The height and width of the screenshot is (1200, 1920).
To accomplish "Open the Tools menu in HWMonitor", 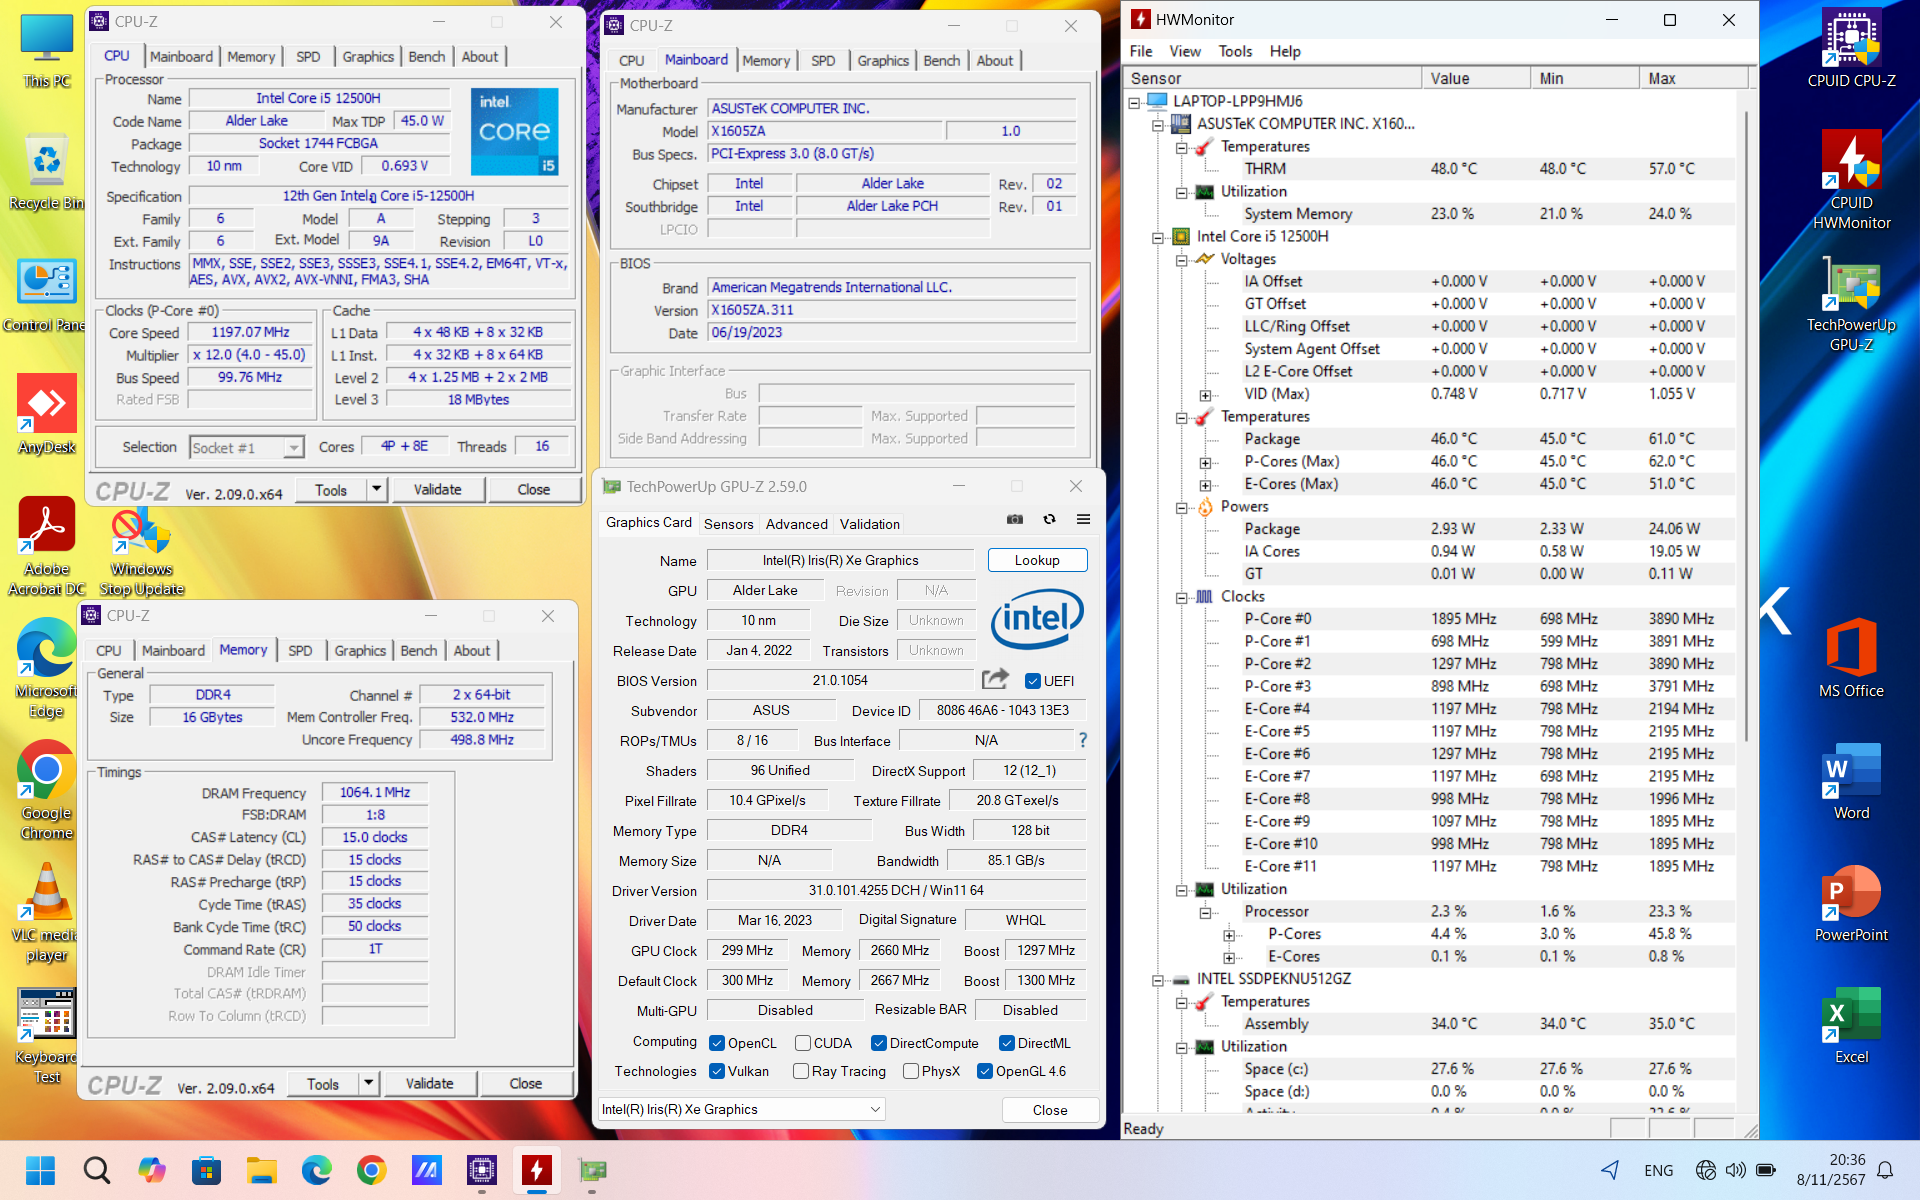I will pyautogui.click(x=1234, y=51).
